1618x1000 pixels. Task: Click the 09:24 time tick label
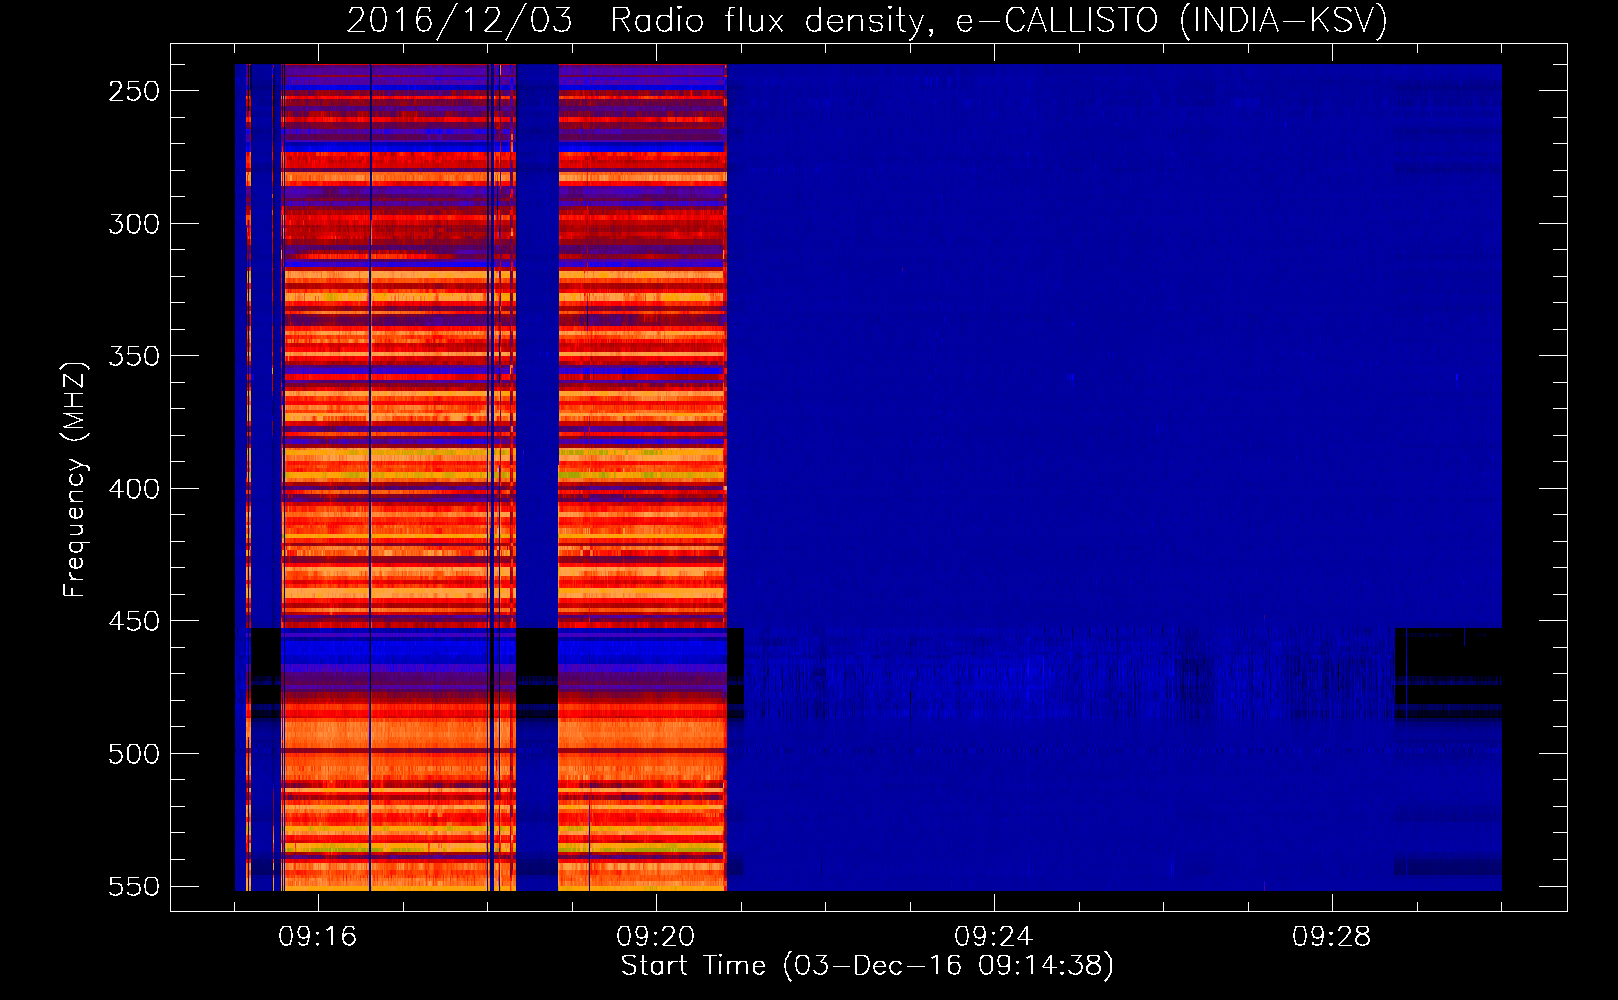pos(994,937)
